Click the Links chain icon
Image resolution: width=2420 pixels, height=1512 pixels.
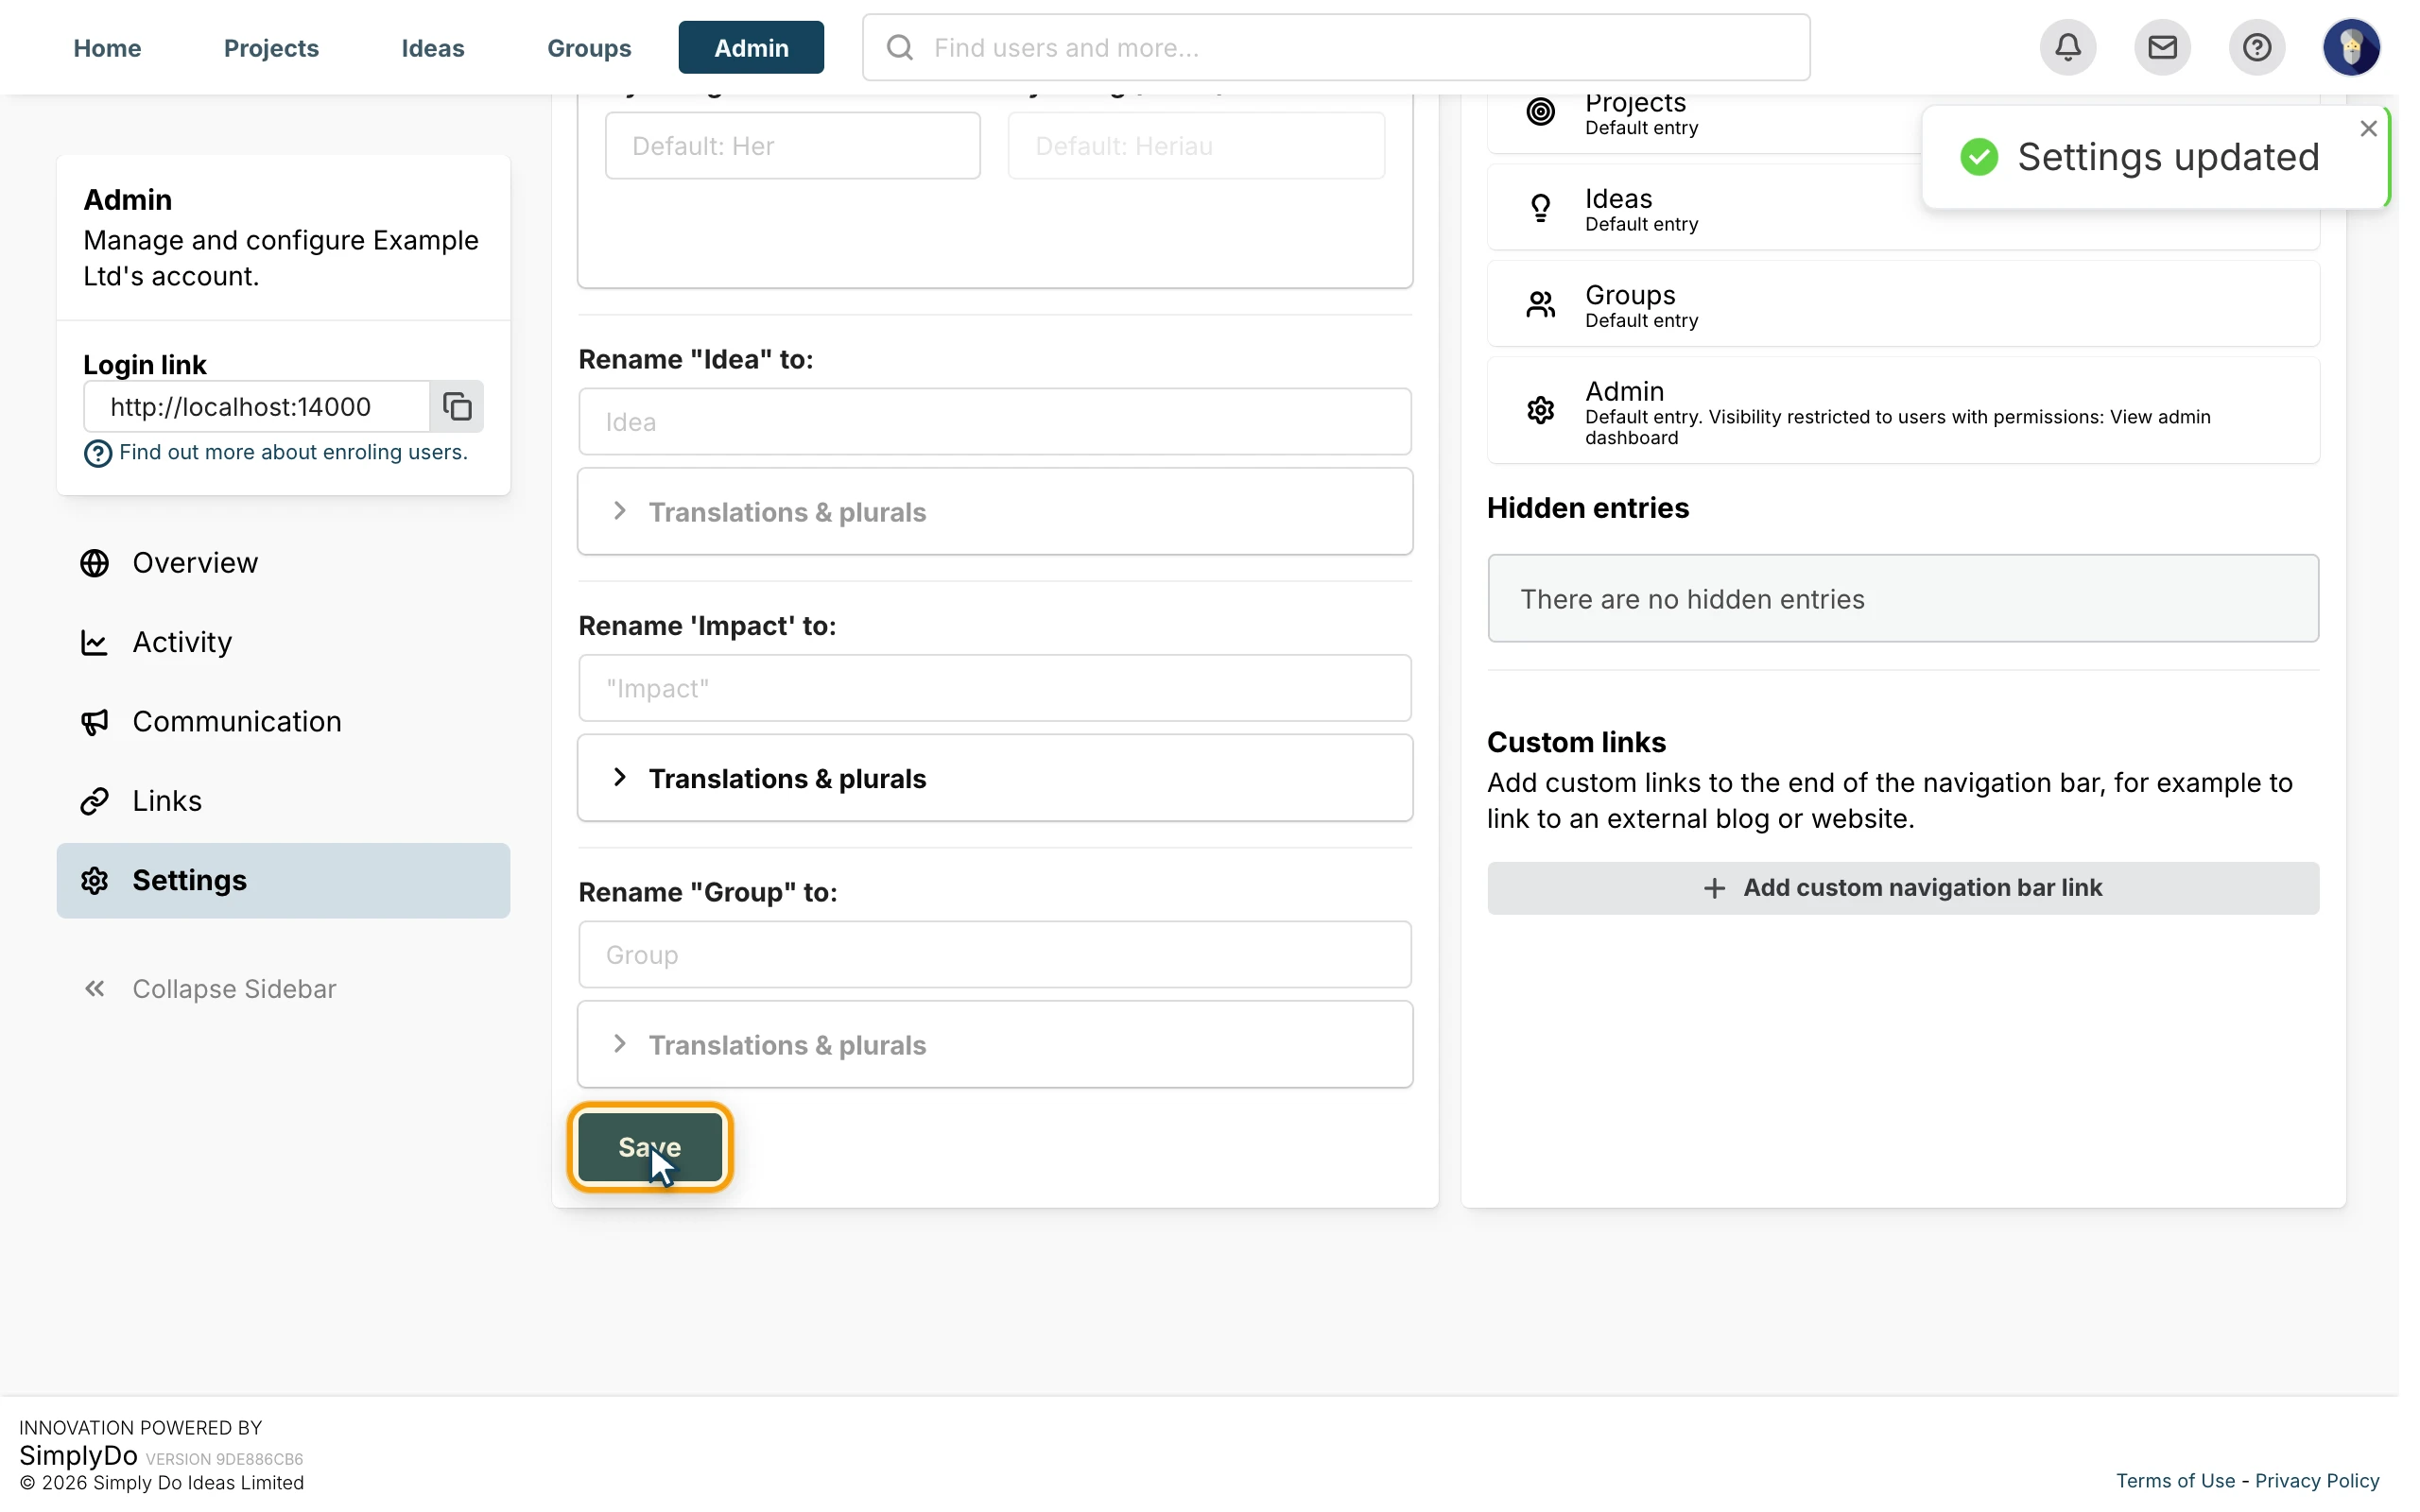[95, 801]
